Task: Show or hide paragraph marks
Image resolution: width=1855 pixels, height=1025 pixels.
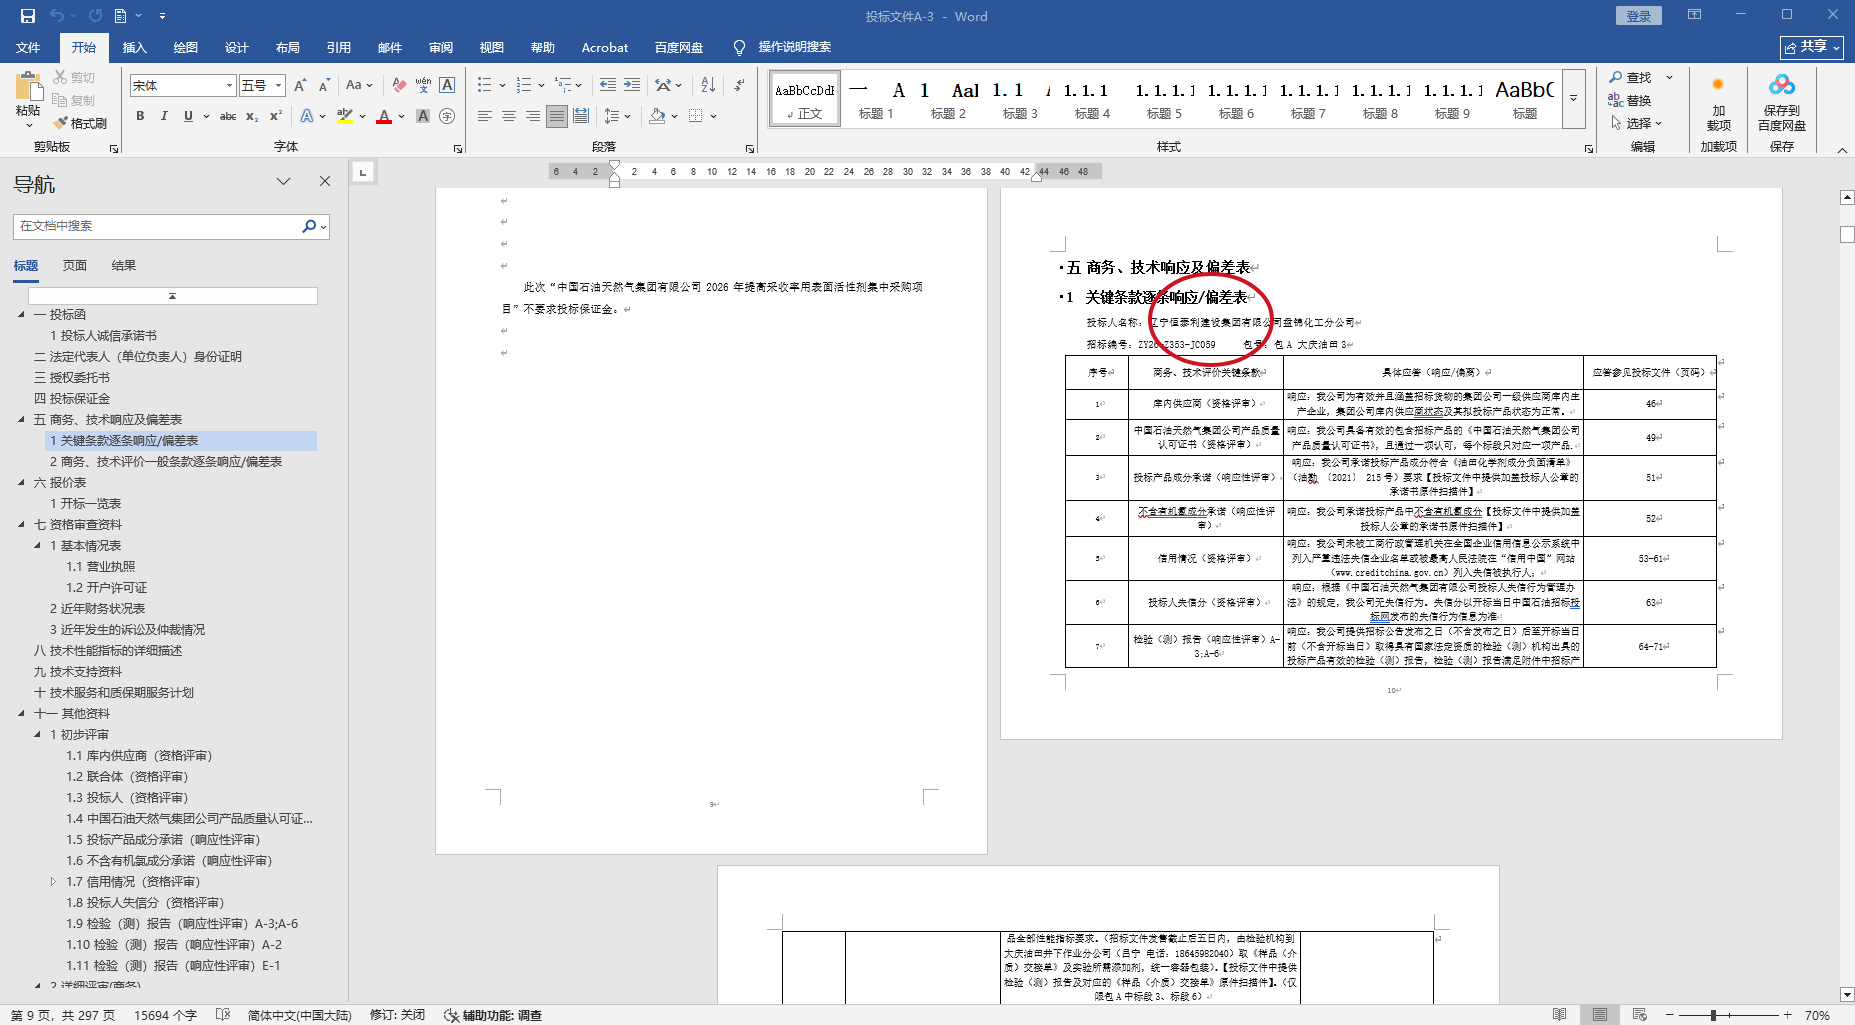Action: click(x=739, y=85)
